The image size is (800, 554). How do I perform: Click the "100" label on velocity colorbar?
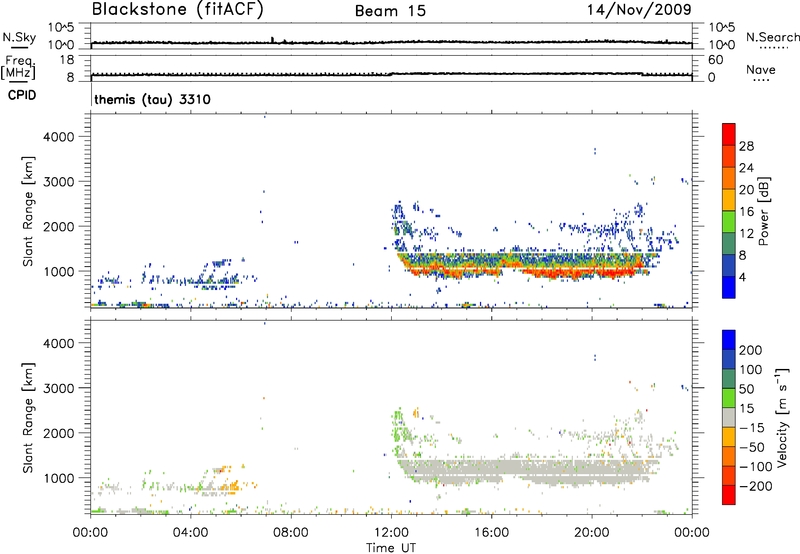tap(751, 370)
